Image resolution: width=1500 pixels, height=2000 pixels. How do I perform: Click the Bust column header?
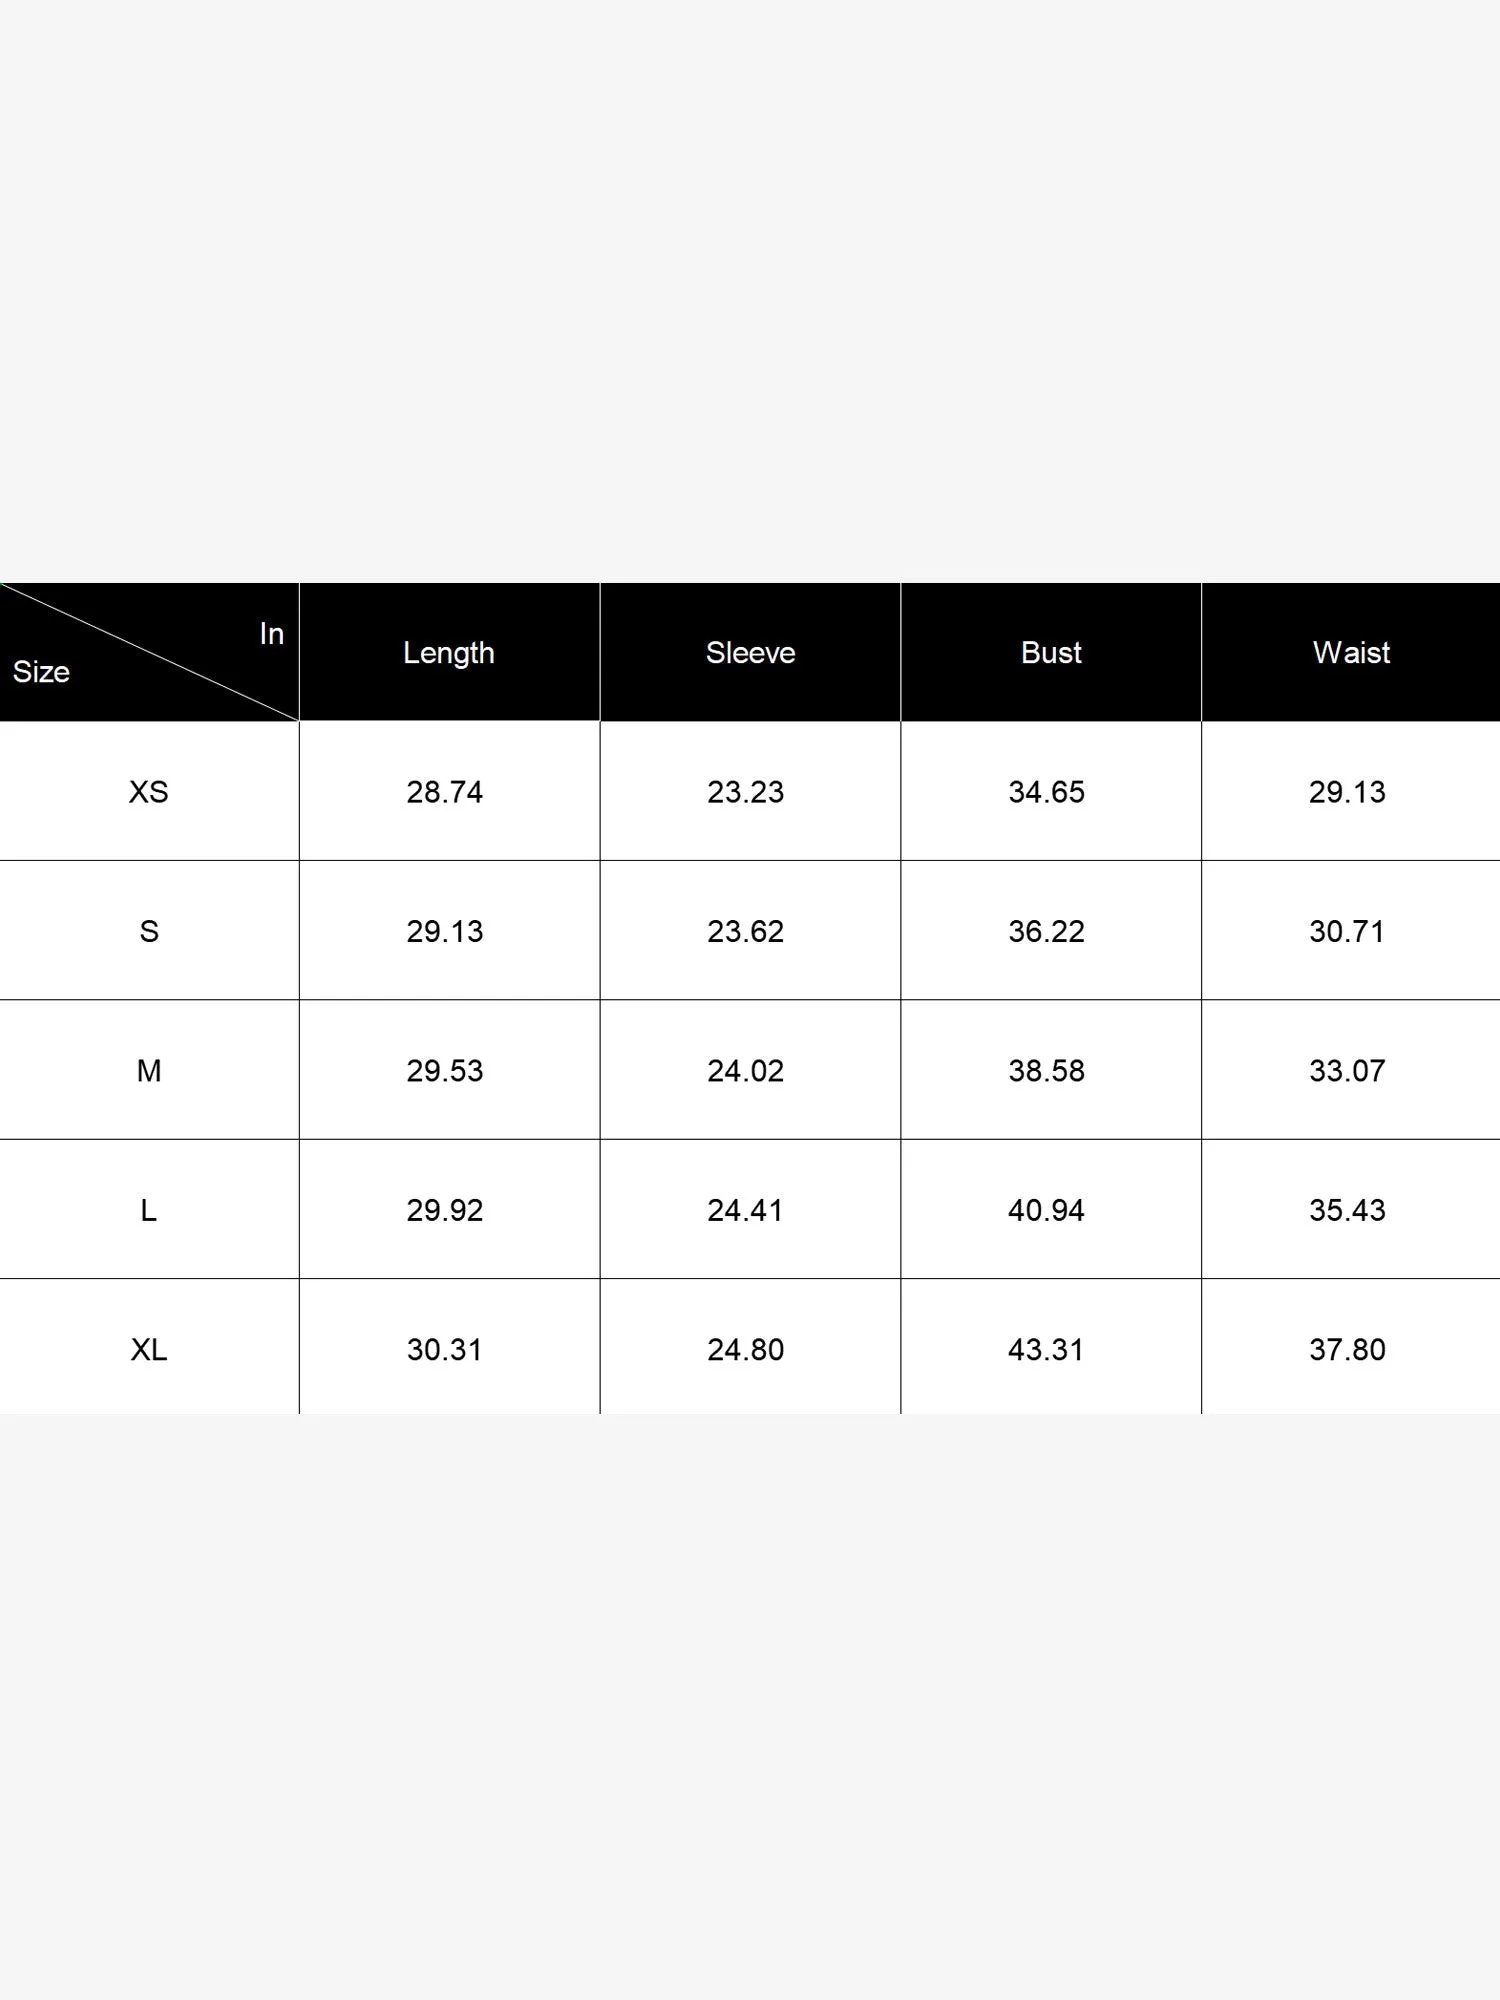pyautogui.click(x=1051, y=653)
